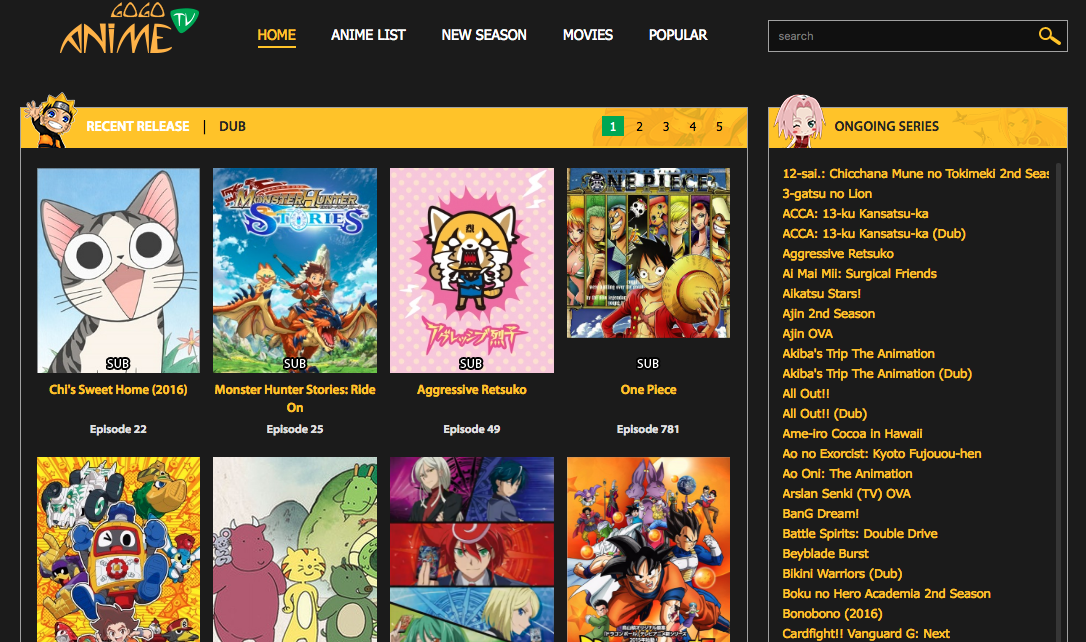This screenshot has width=1086, height=642.
Task: Open Akiba's Trip The Animation (Dub)
Action: (x=877, y=373)
